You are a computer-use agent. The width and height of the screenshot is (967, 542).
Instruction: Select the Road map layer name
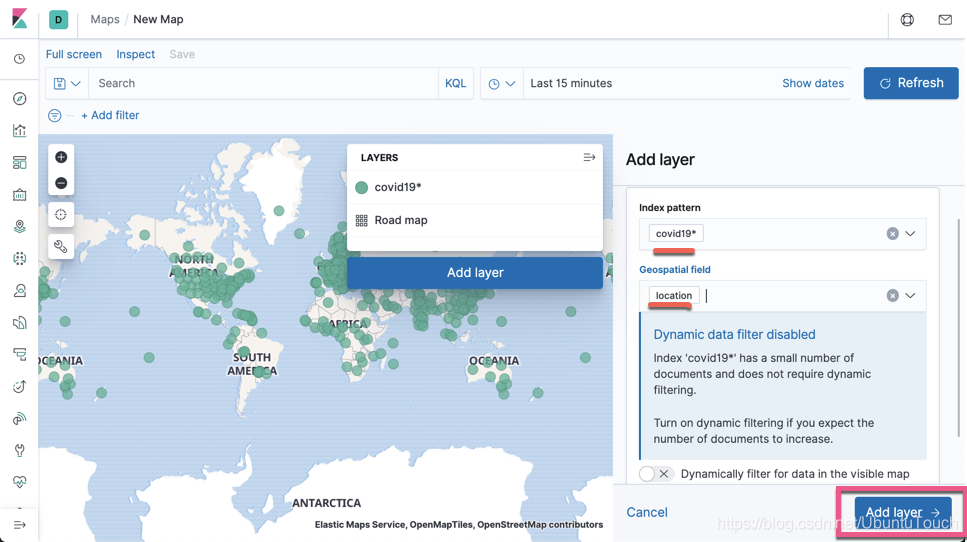click(x=401, y=220)
